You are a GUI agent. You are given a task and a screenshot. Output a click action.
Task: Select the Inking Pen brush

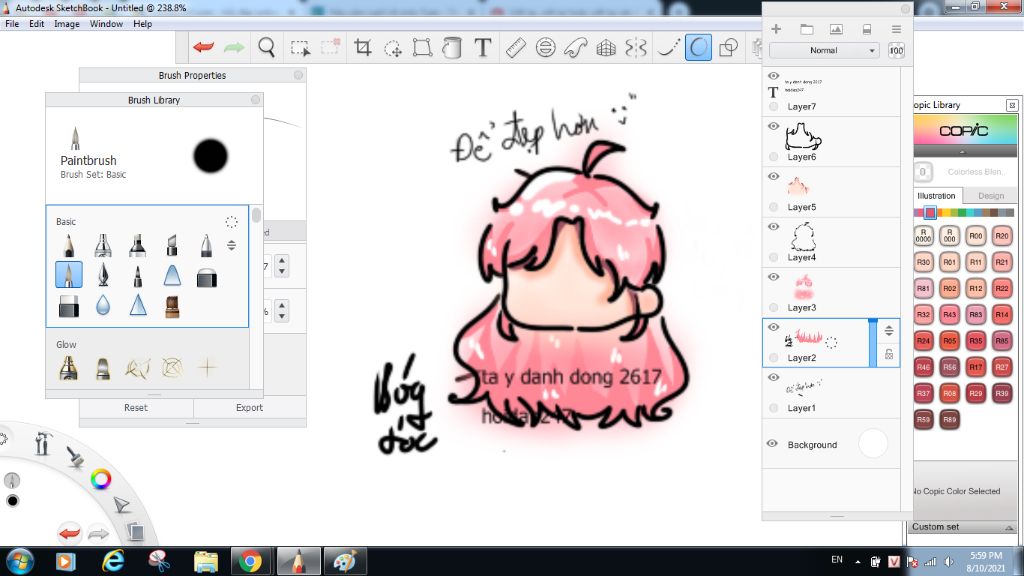103,275
